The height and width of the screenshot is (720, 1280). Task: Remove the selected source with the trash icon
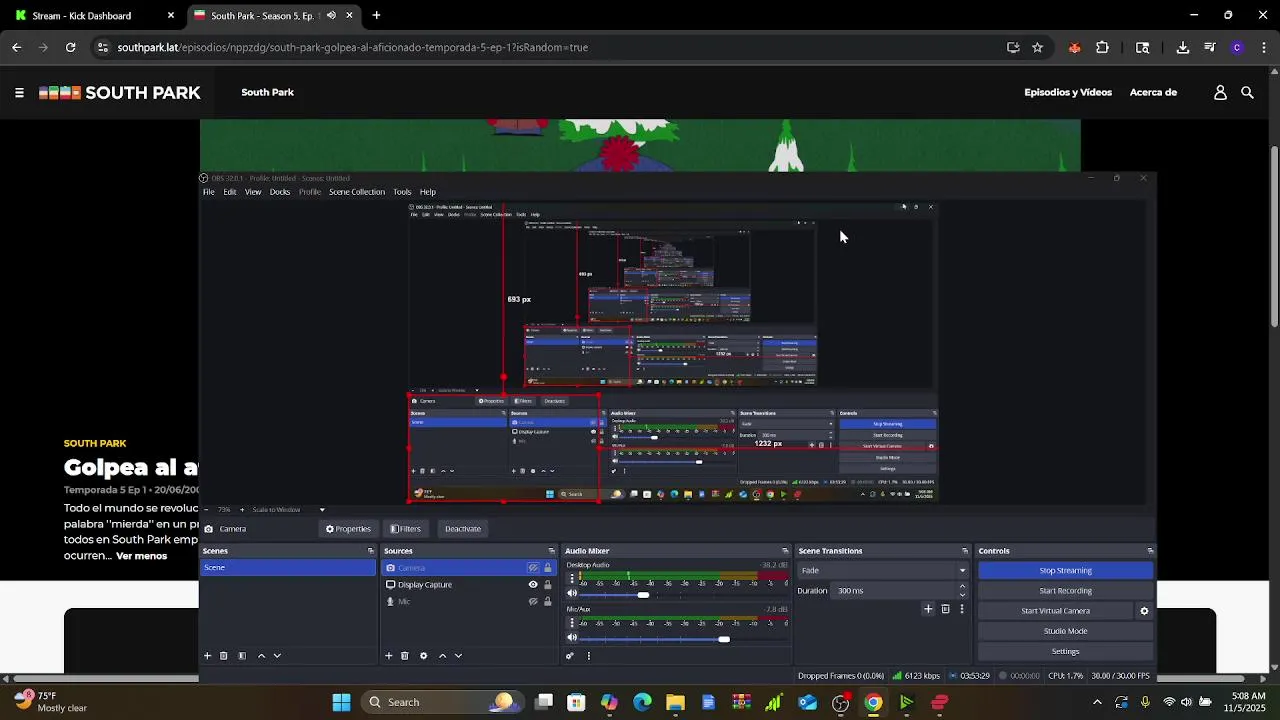405,656
